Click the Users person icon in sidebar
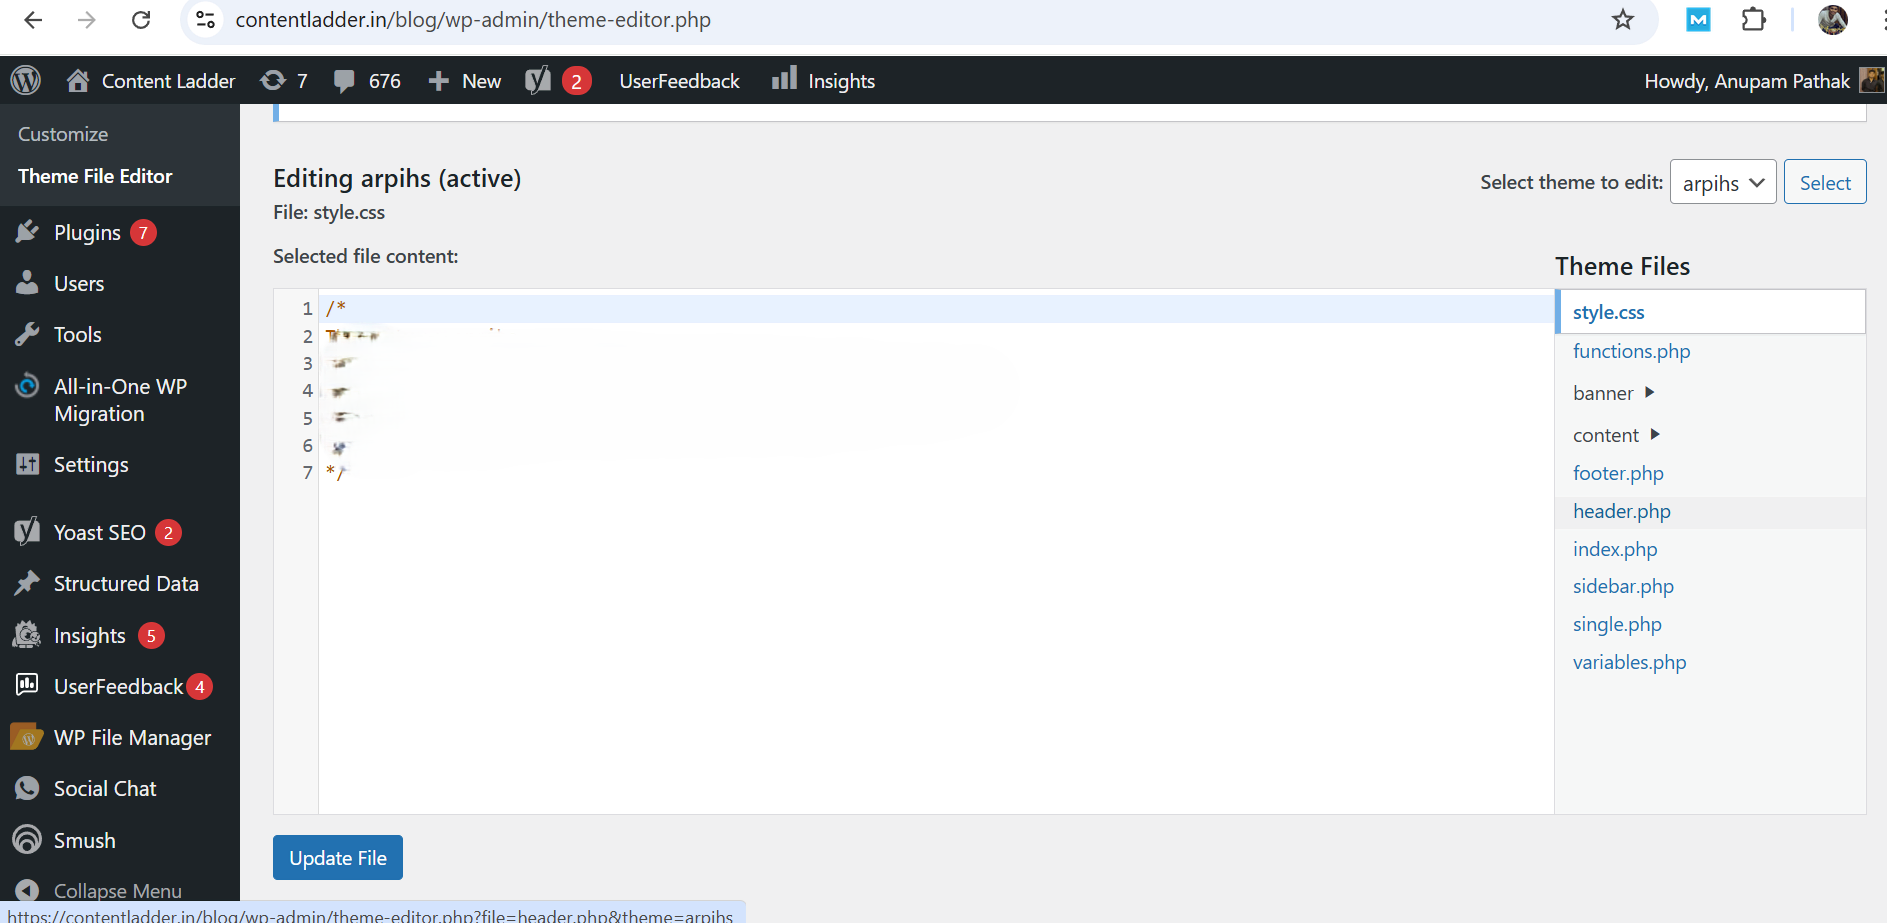This screenshot has height=923, width=1887. click(x=27, y=283)
